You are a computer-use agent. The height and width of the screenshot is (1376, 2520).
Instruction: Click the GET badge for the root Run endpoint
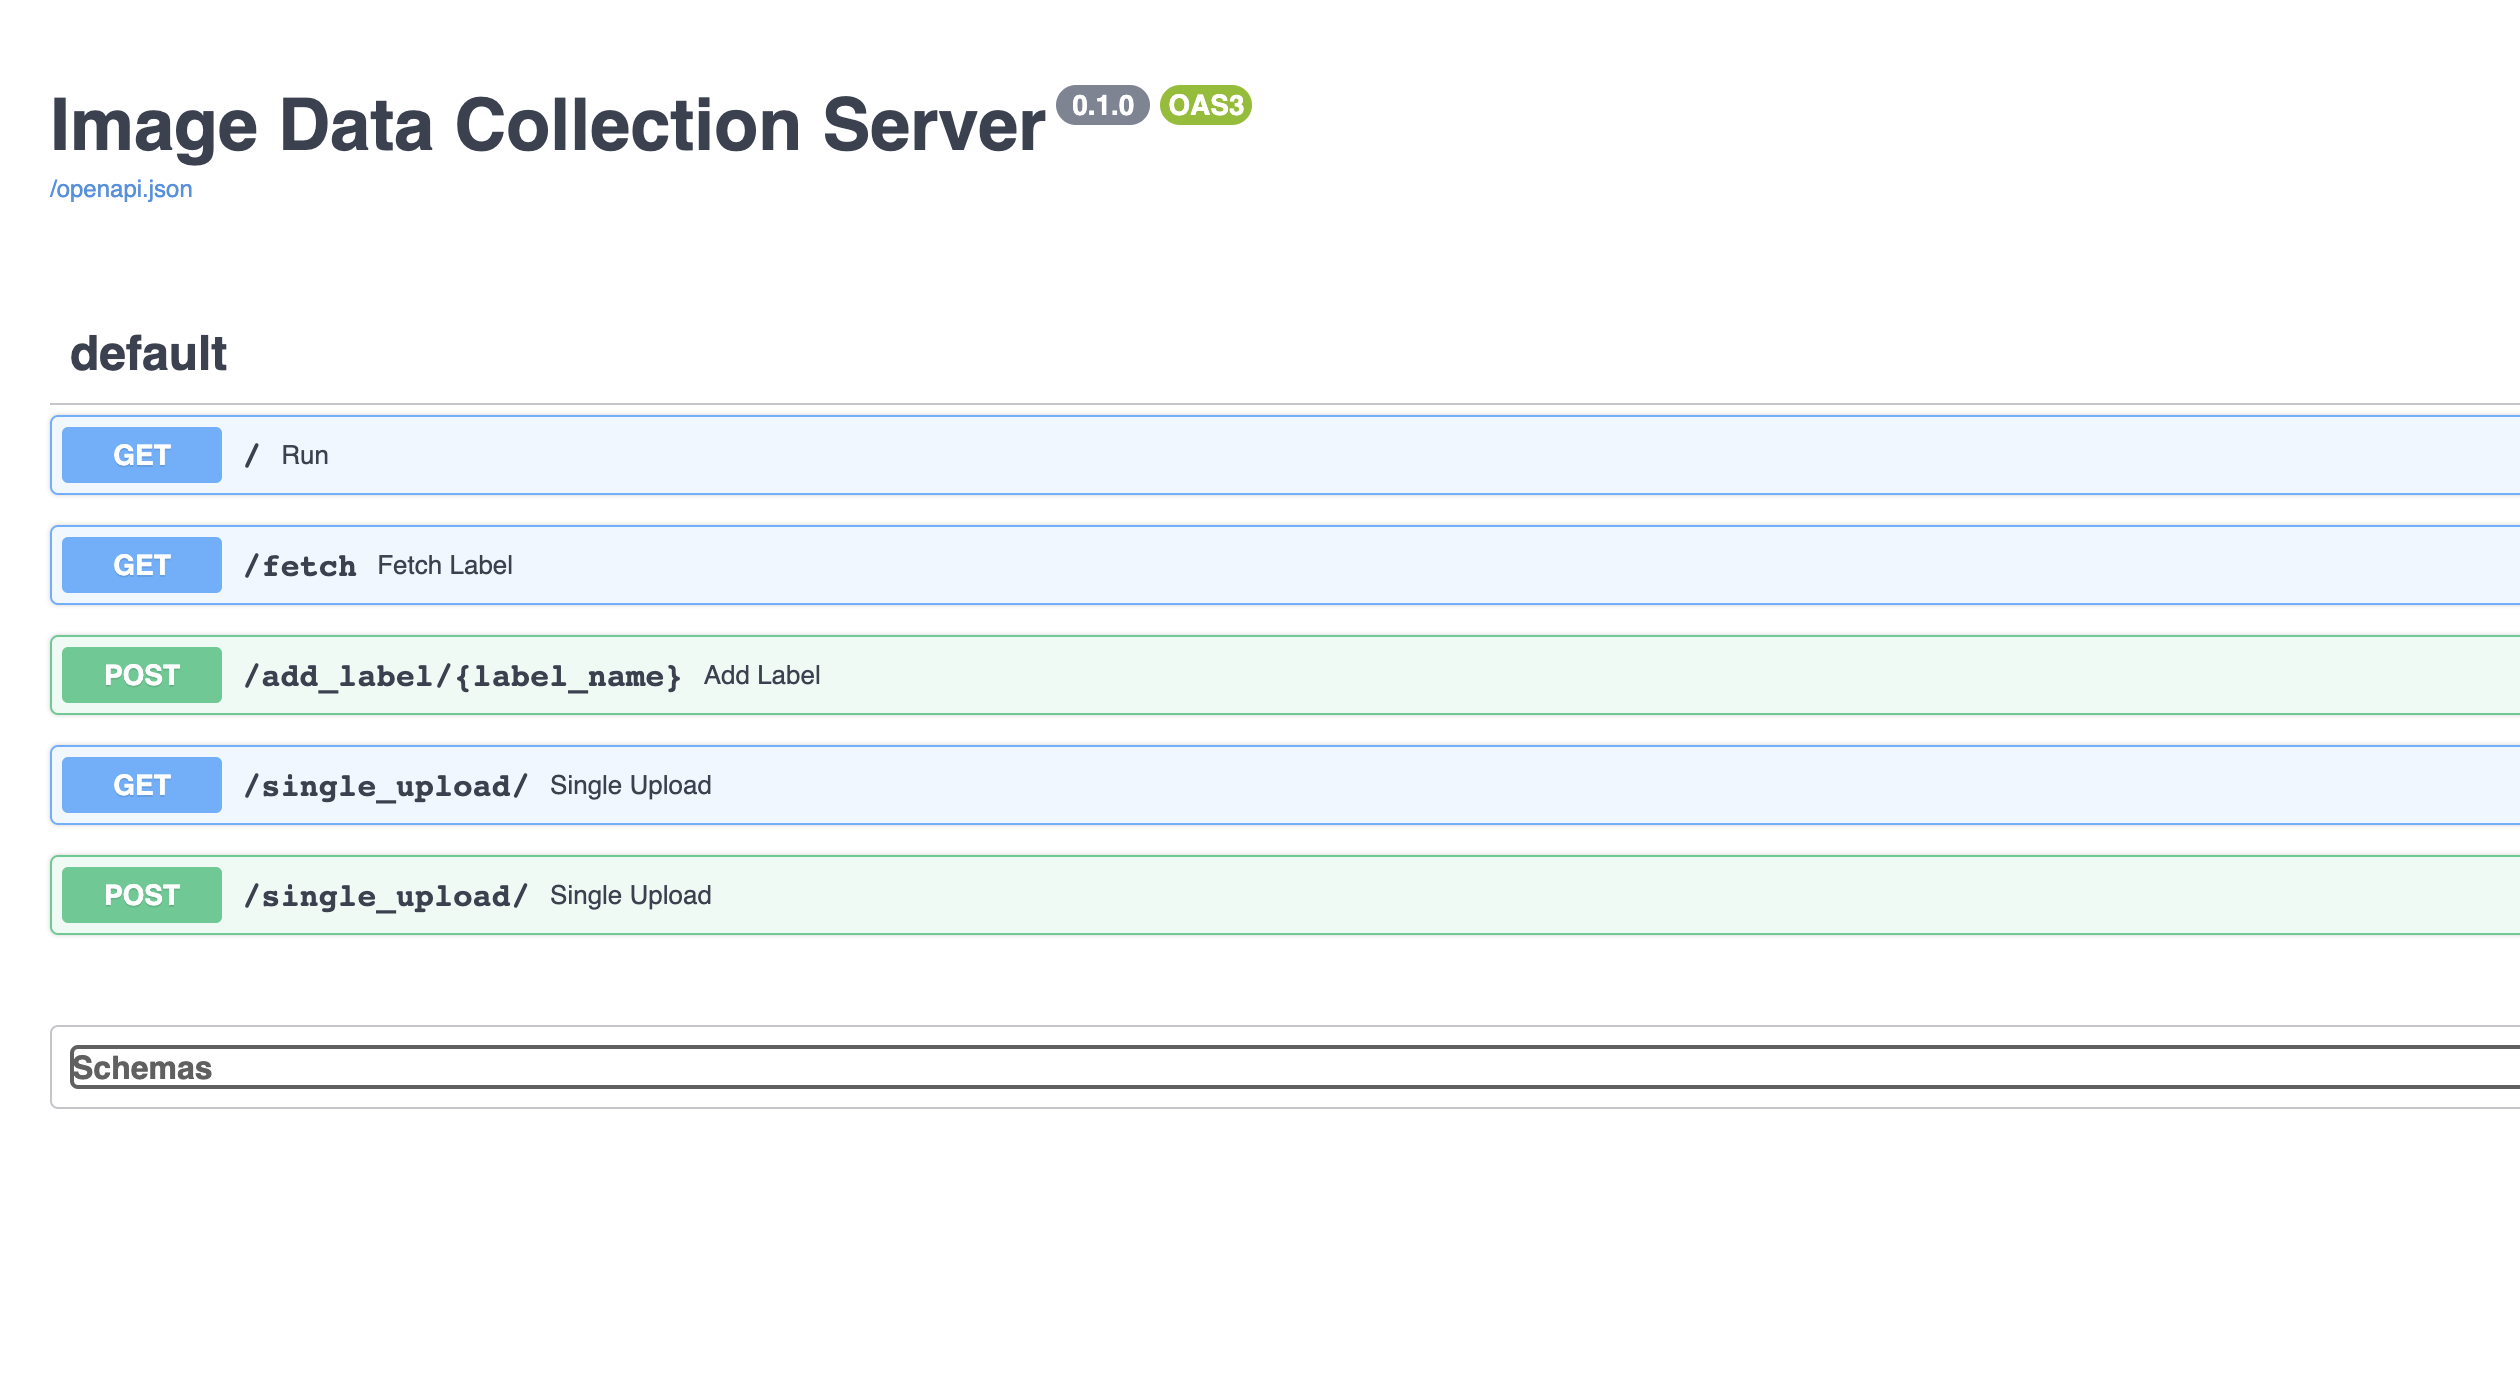[141, 455]
